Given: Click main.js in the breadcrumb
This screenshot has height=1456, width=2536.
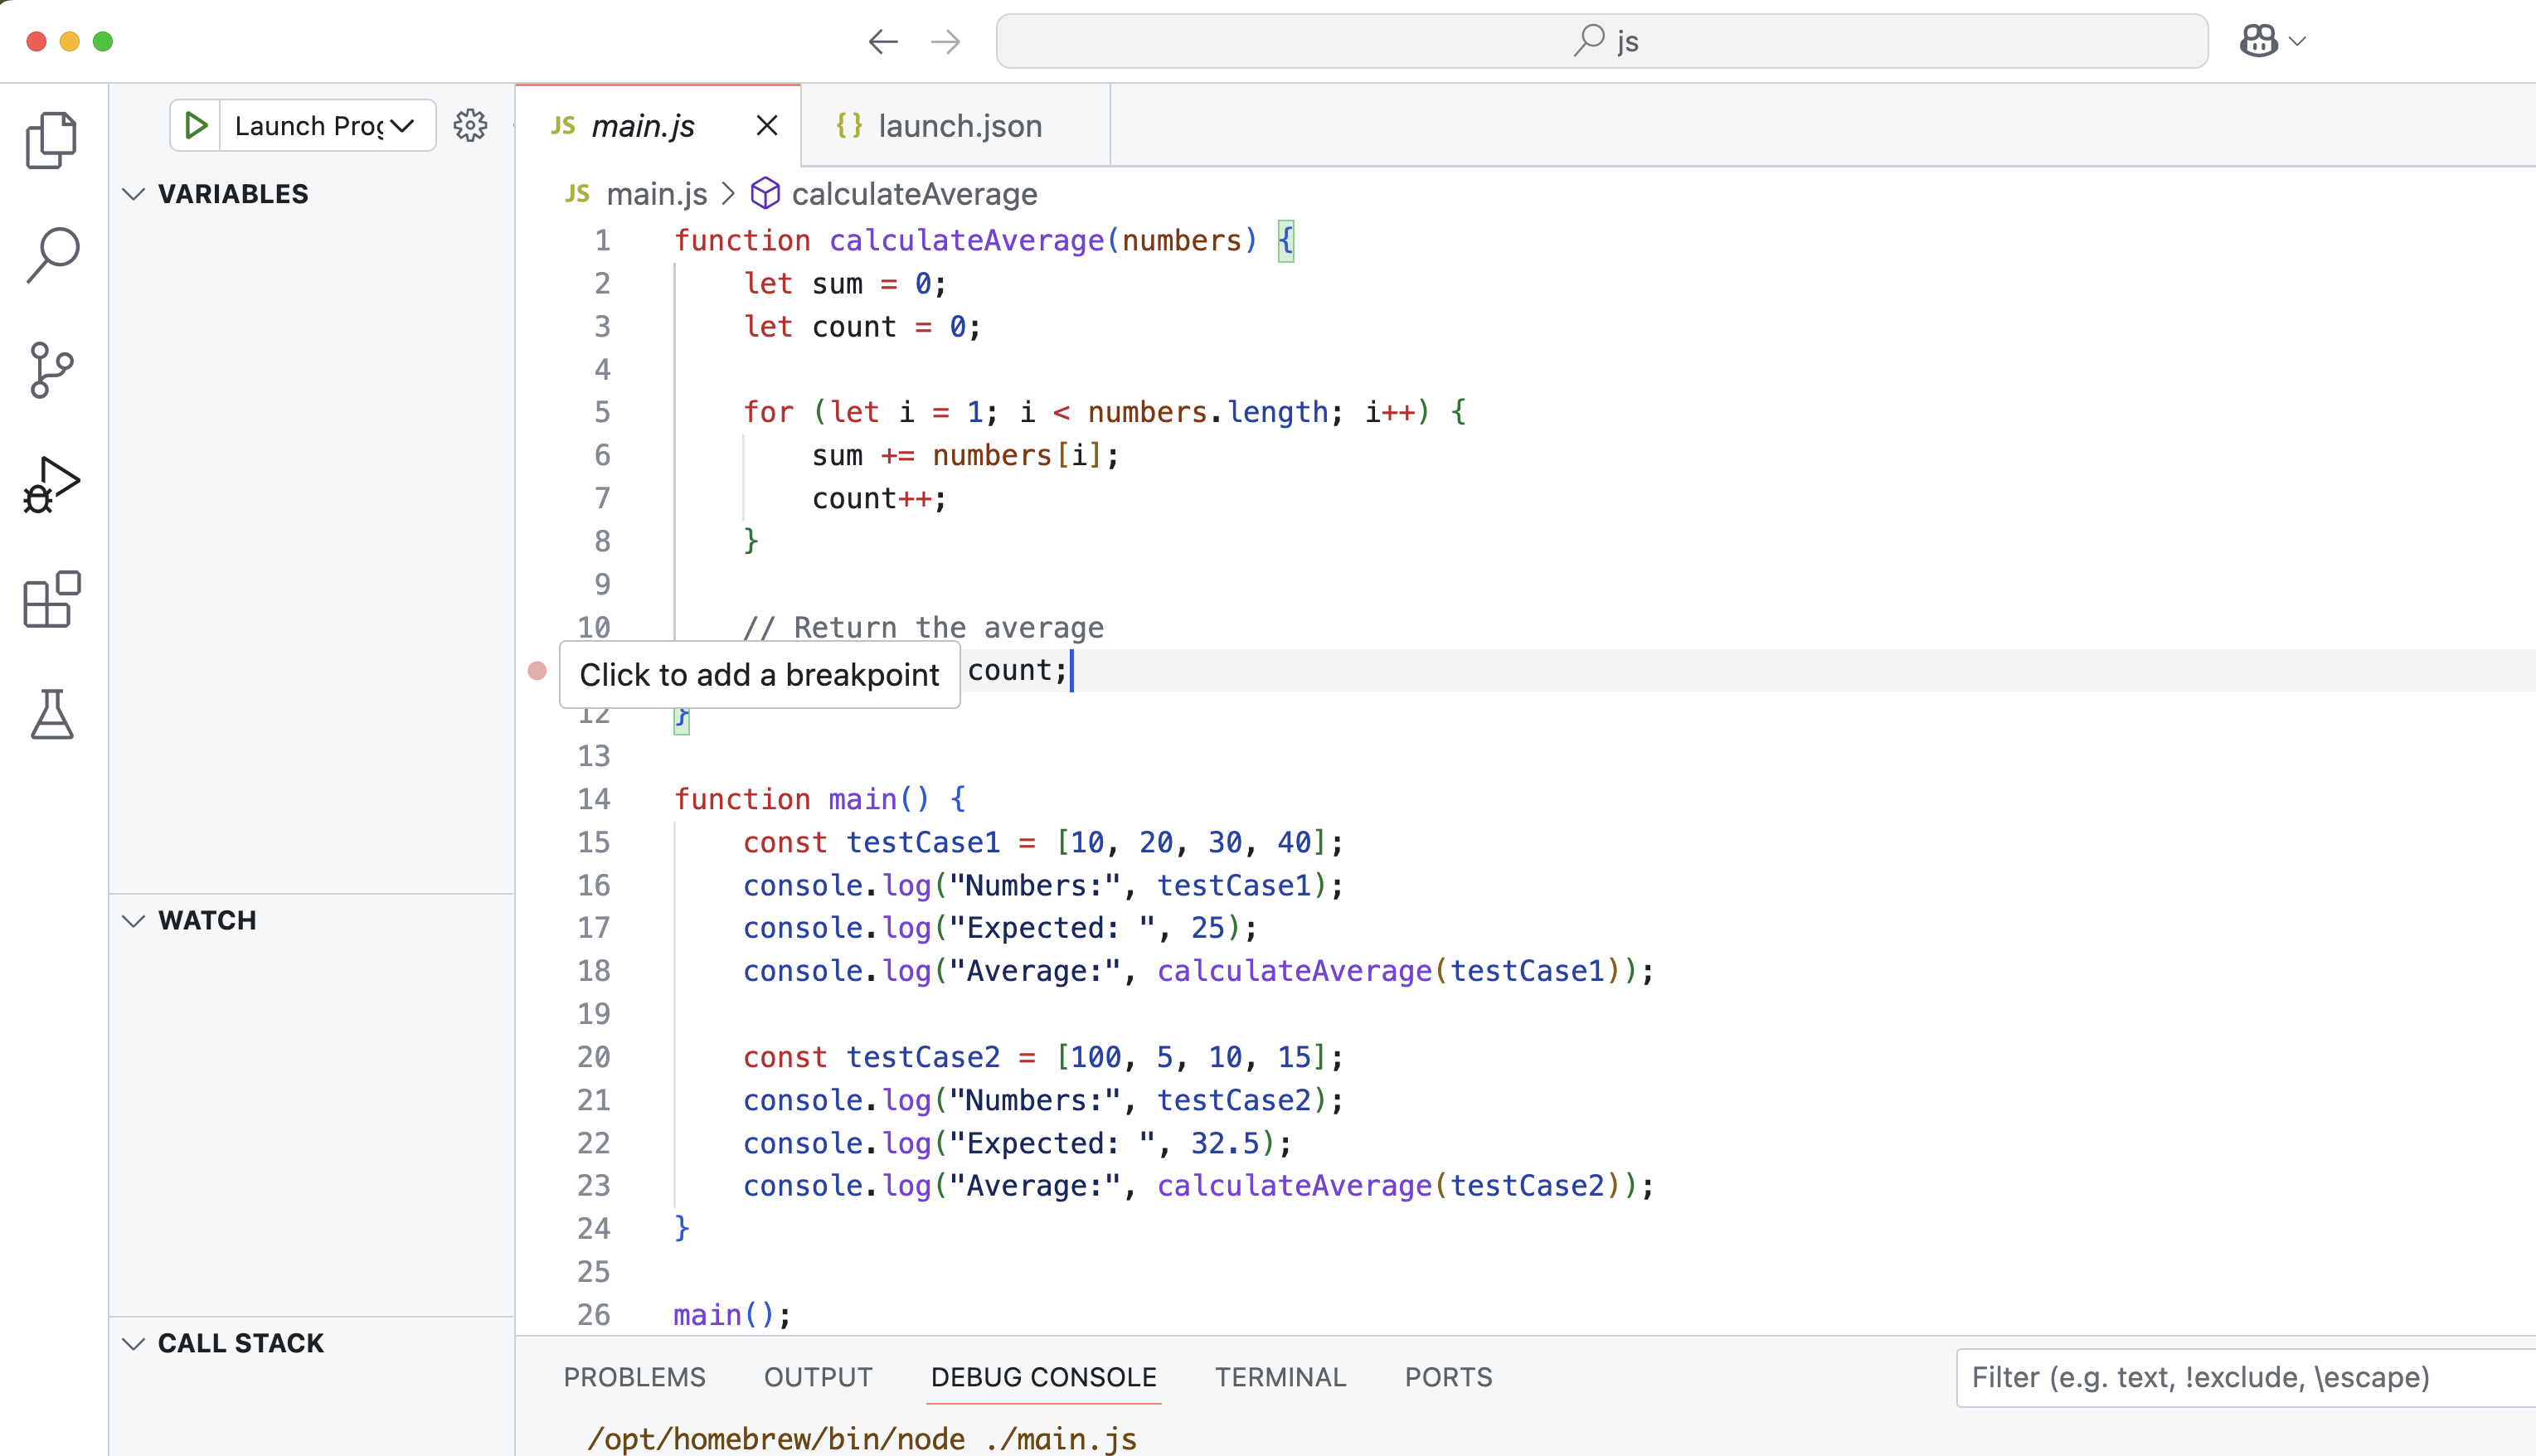Looking at the screenshot, I should [x=657, y=193].
